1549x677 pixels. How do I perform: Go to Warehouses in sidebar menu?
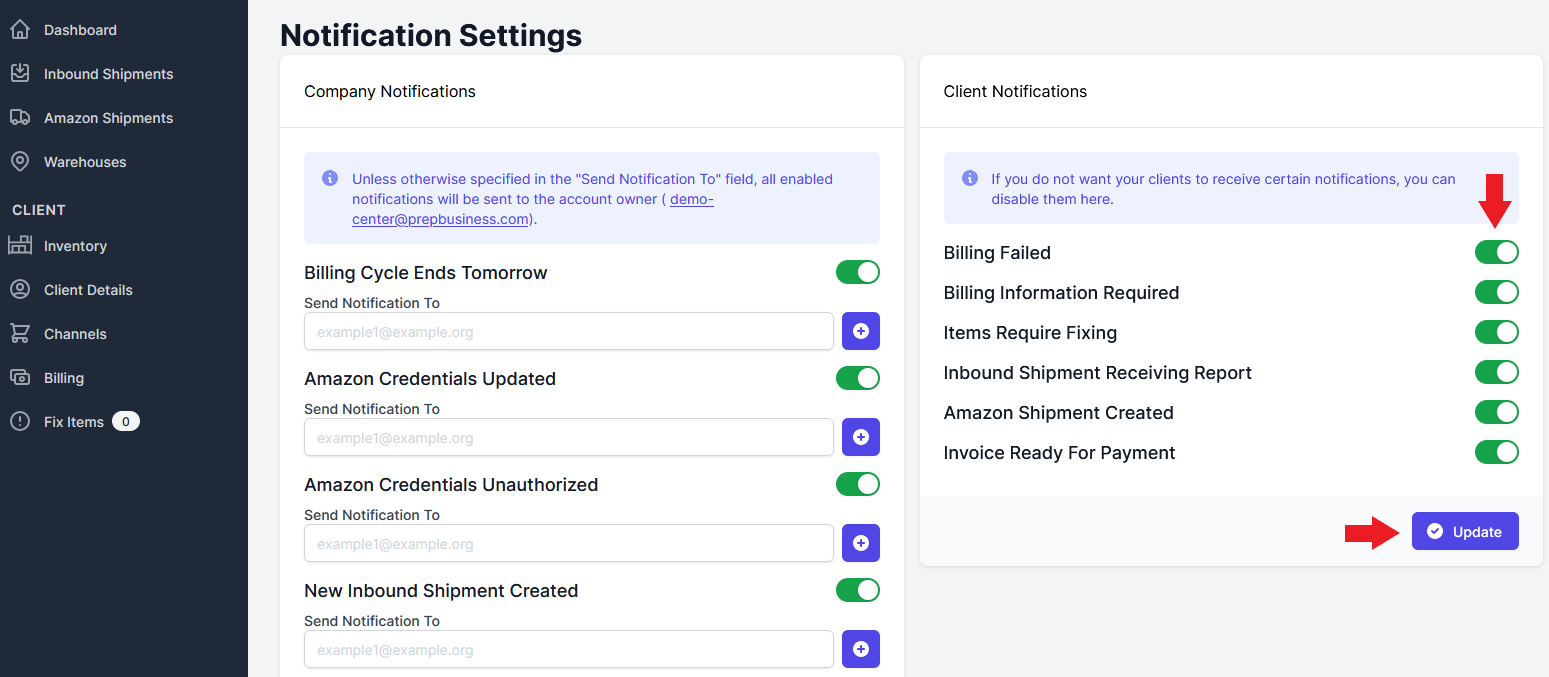pyautogui.click(x=85, y=162)
